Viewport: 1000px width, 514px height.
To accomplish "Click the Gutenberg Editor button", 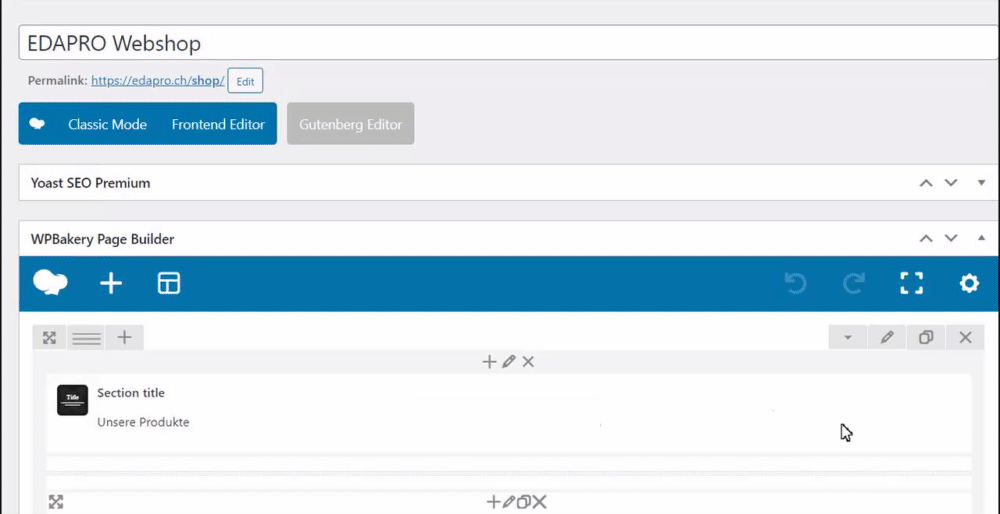I will click(351, 124).
